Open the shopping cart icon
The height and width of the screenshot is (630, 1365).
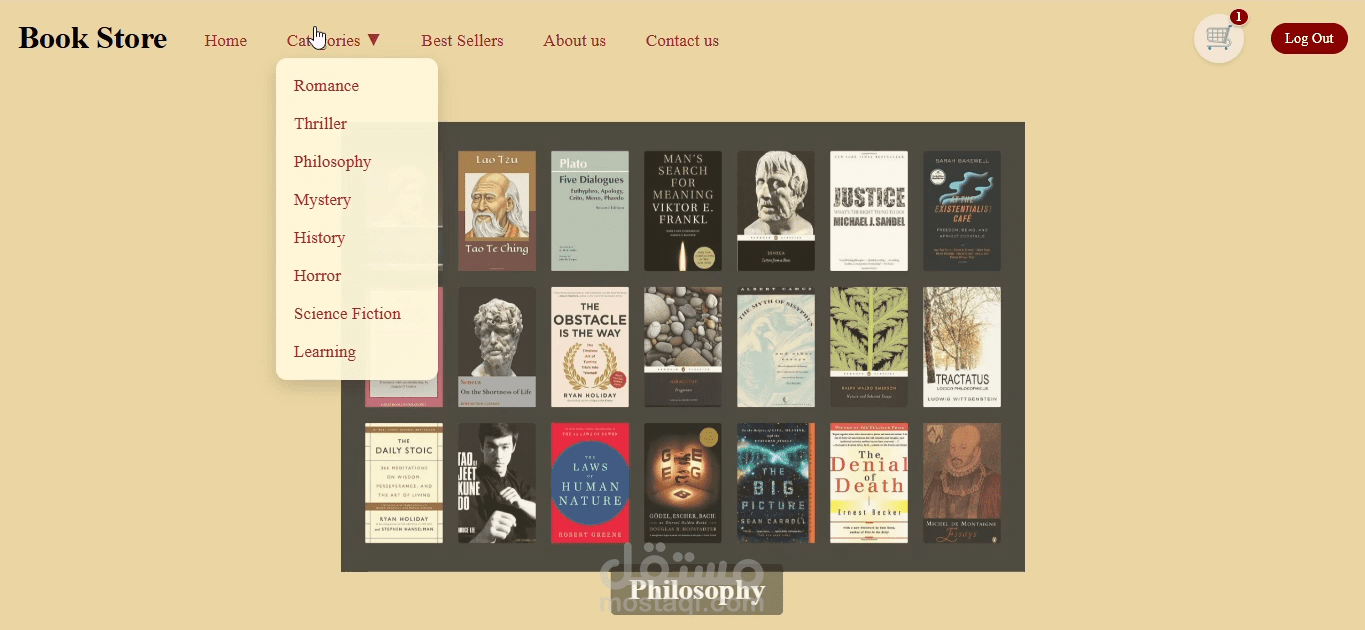point(1218,39)
